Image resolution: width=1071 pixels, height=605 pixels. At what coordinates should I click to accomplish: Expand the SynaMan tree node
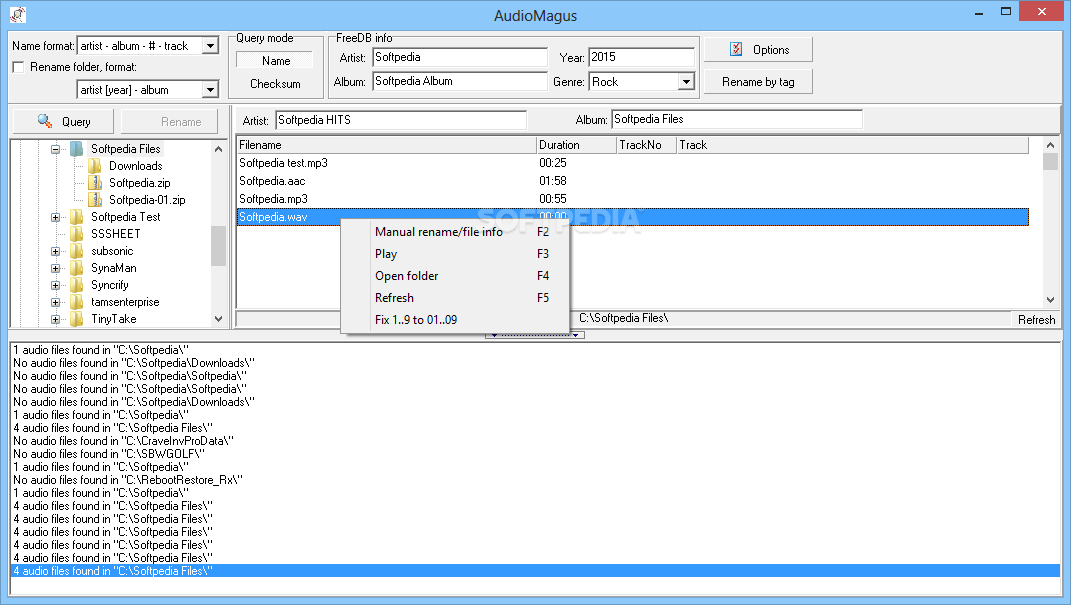[55, 268]
